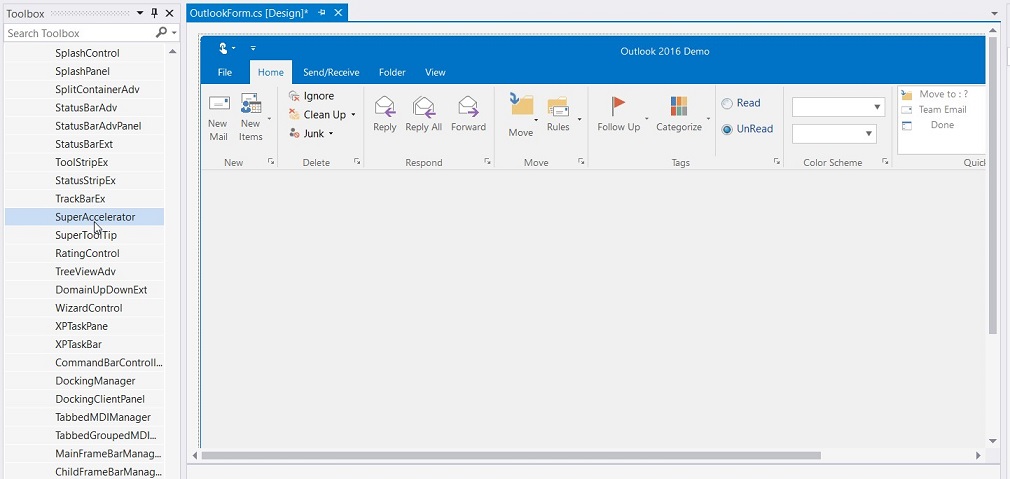Click the quick access touch-mode icon
Viewport: 1010px width, 479px height.
point(224,48)
